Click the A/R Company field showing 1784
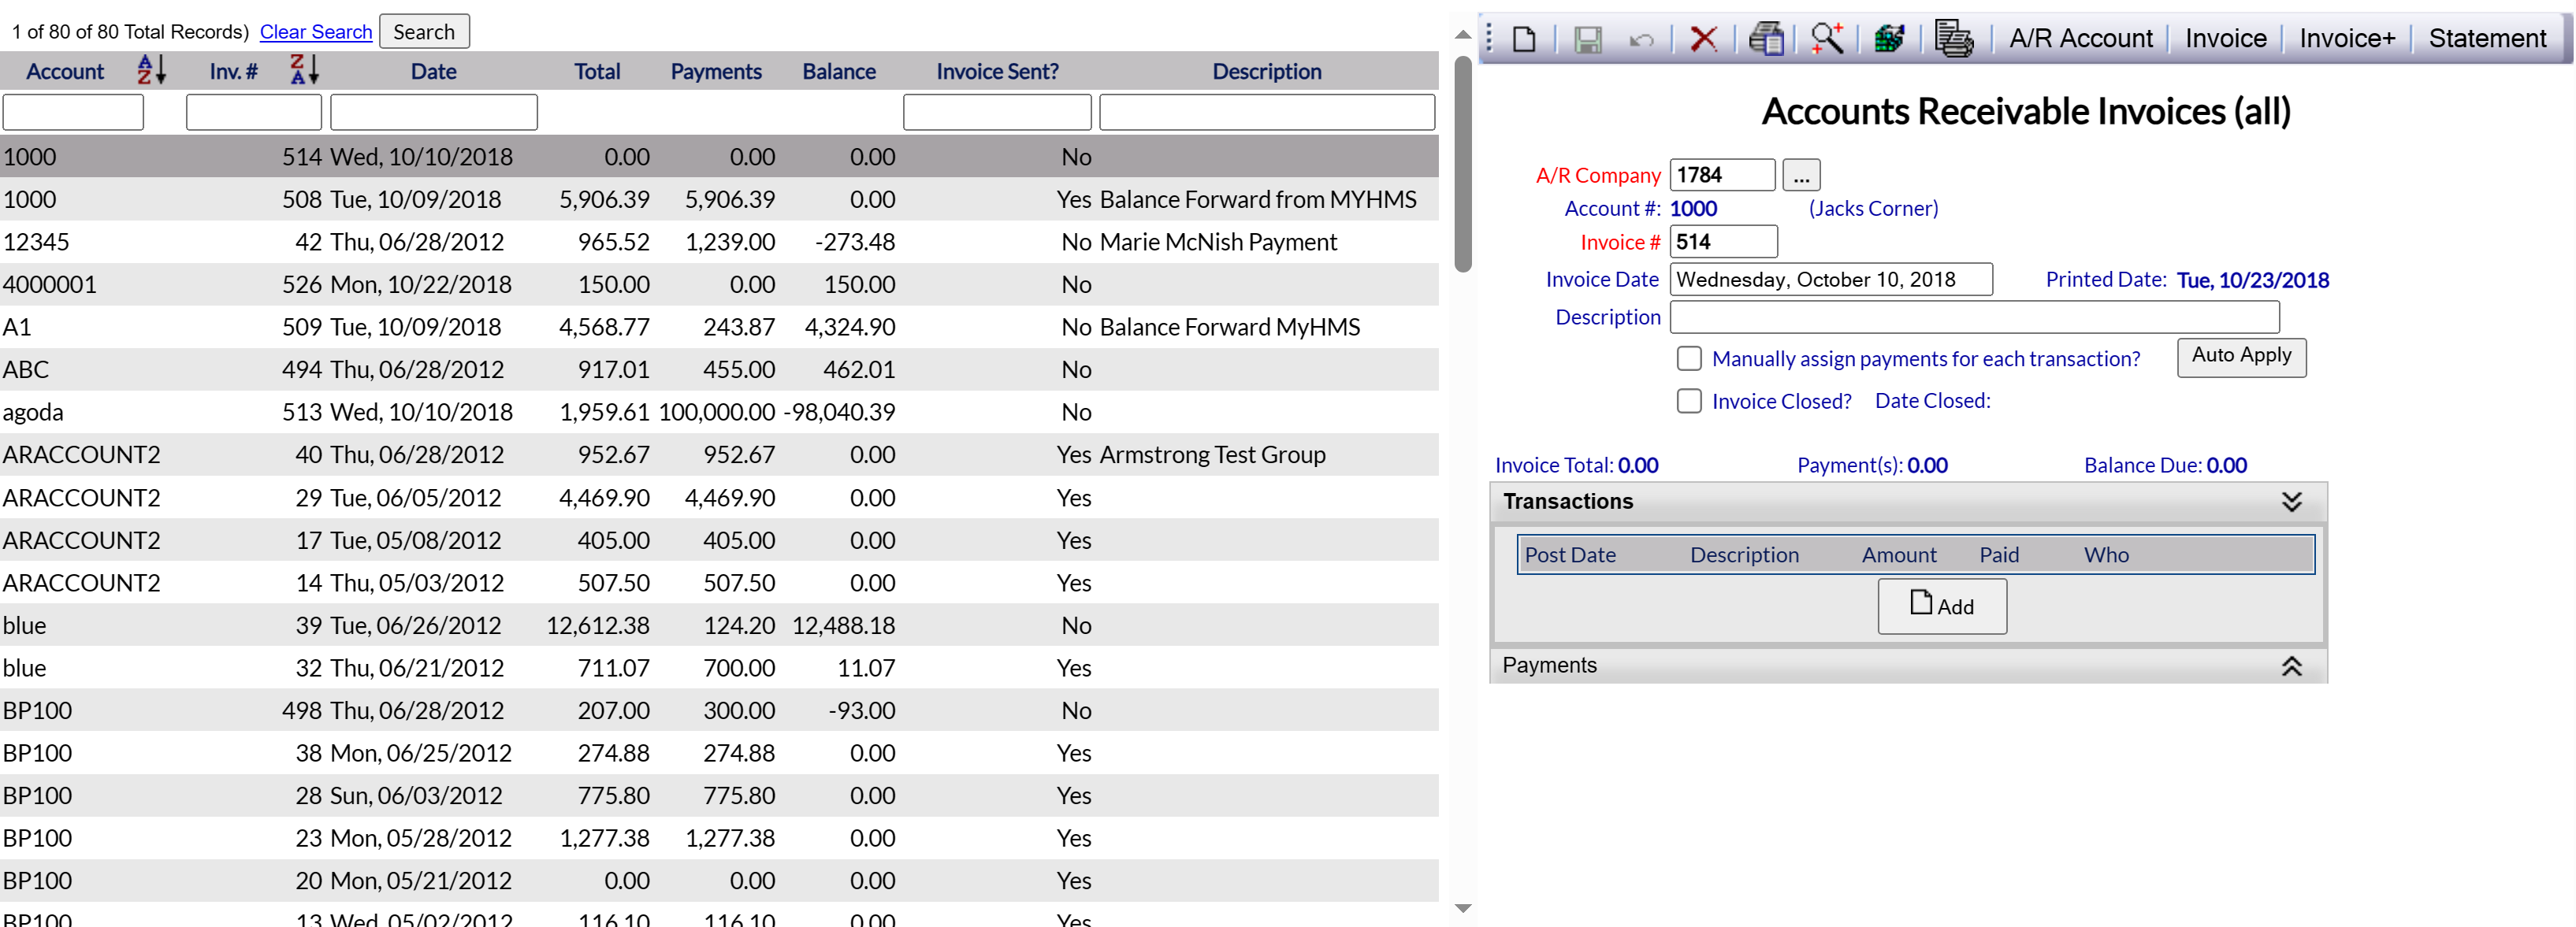Image resolution: width=2576 pixels, height=927 pixels. tap(1722, 175)
